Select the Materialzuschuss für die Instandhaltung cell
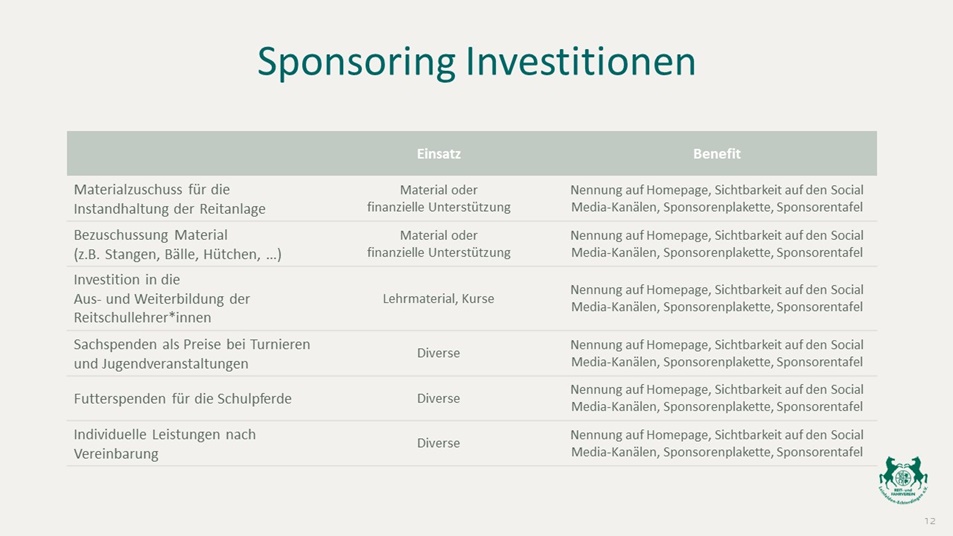The image size is (953, 536). pos(170,199)
